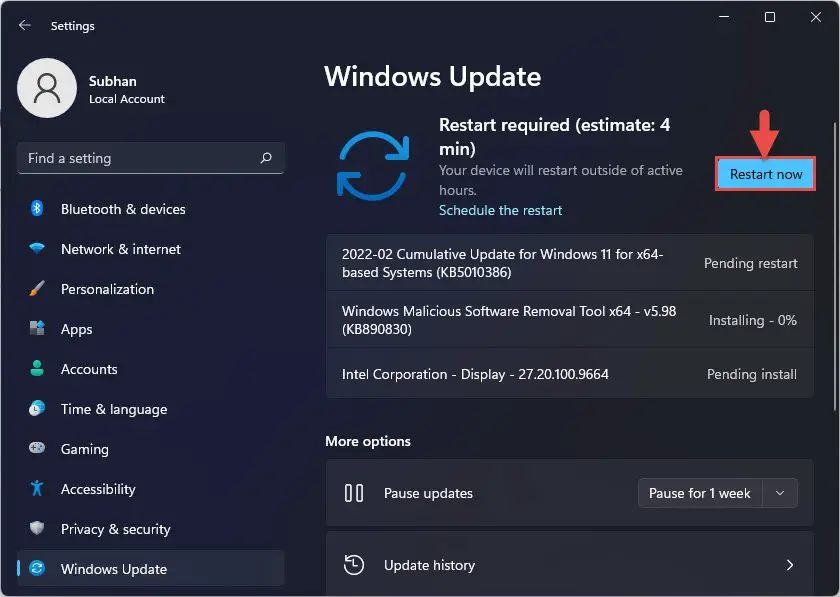Click the Personalization paintbrush icon
840x597 pixels.
[x=37, y=289]
